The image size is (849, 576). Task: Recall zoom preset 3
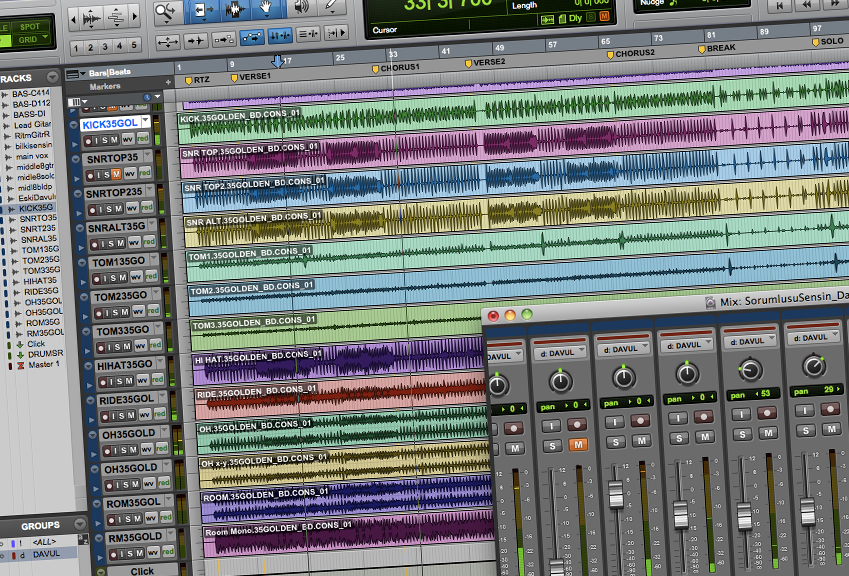coord(105,47)
